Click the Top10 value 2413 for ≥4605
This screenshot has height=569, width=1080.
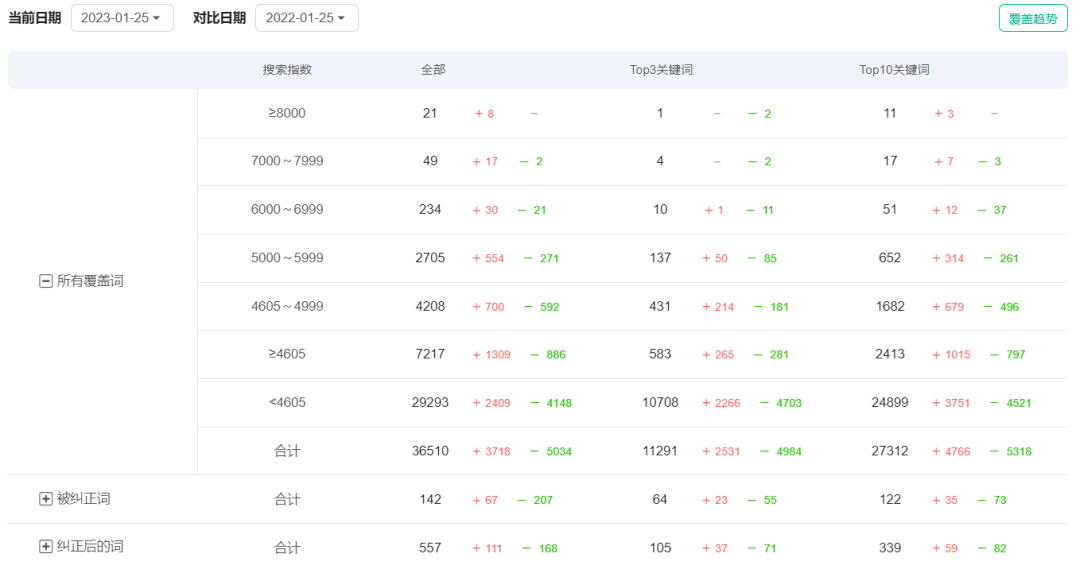(x=890, y=355)
